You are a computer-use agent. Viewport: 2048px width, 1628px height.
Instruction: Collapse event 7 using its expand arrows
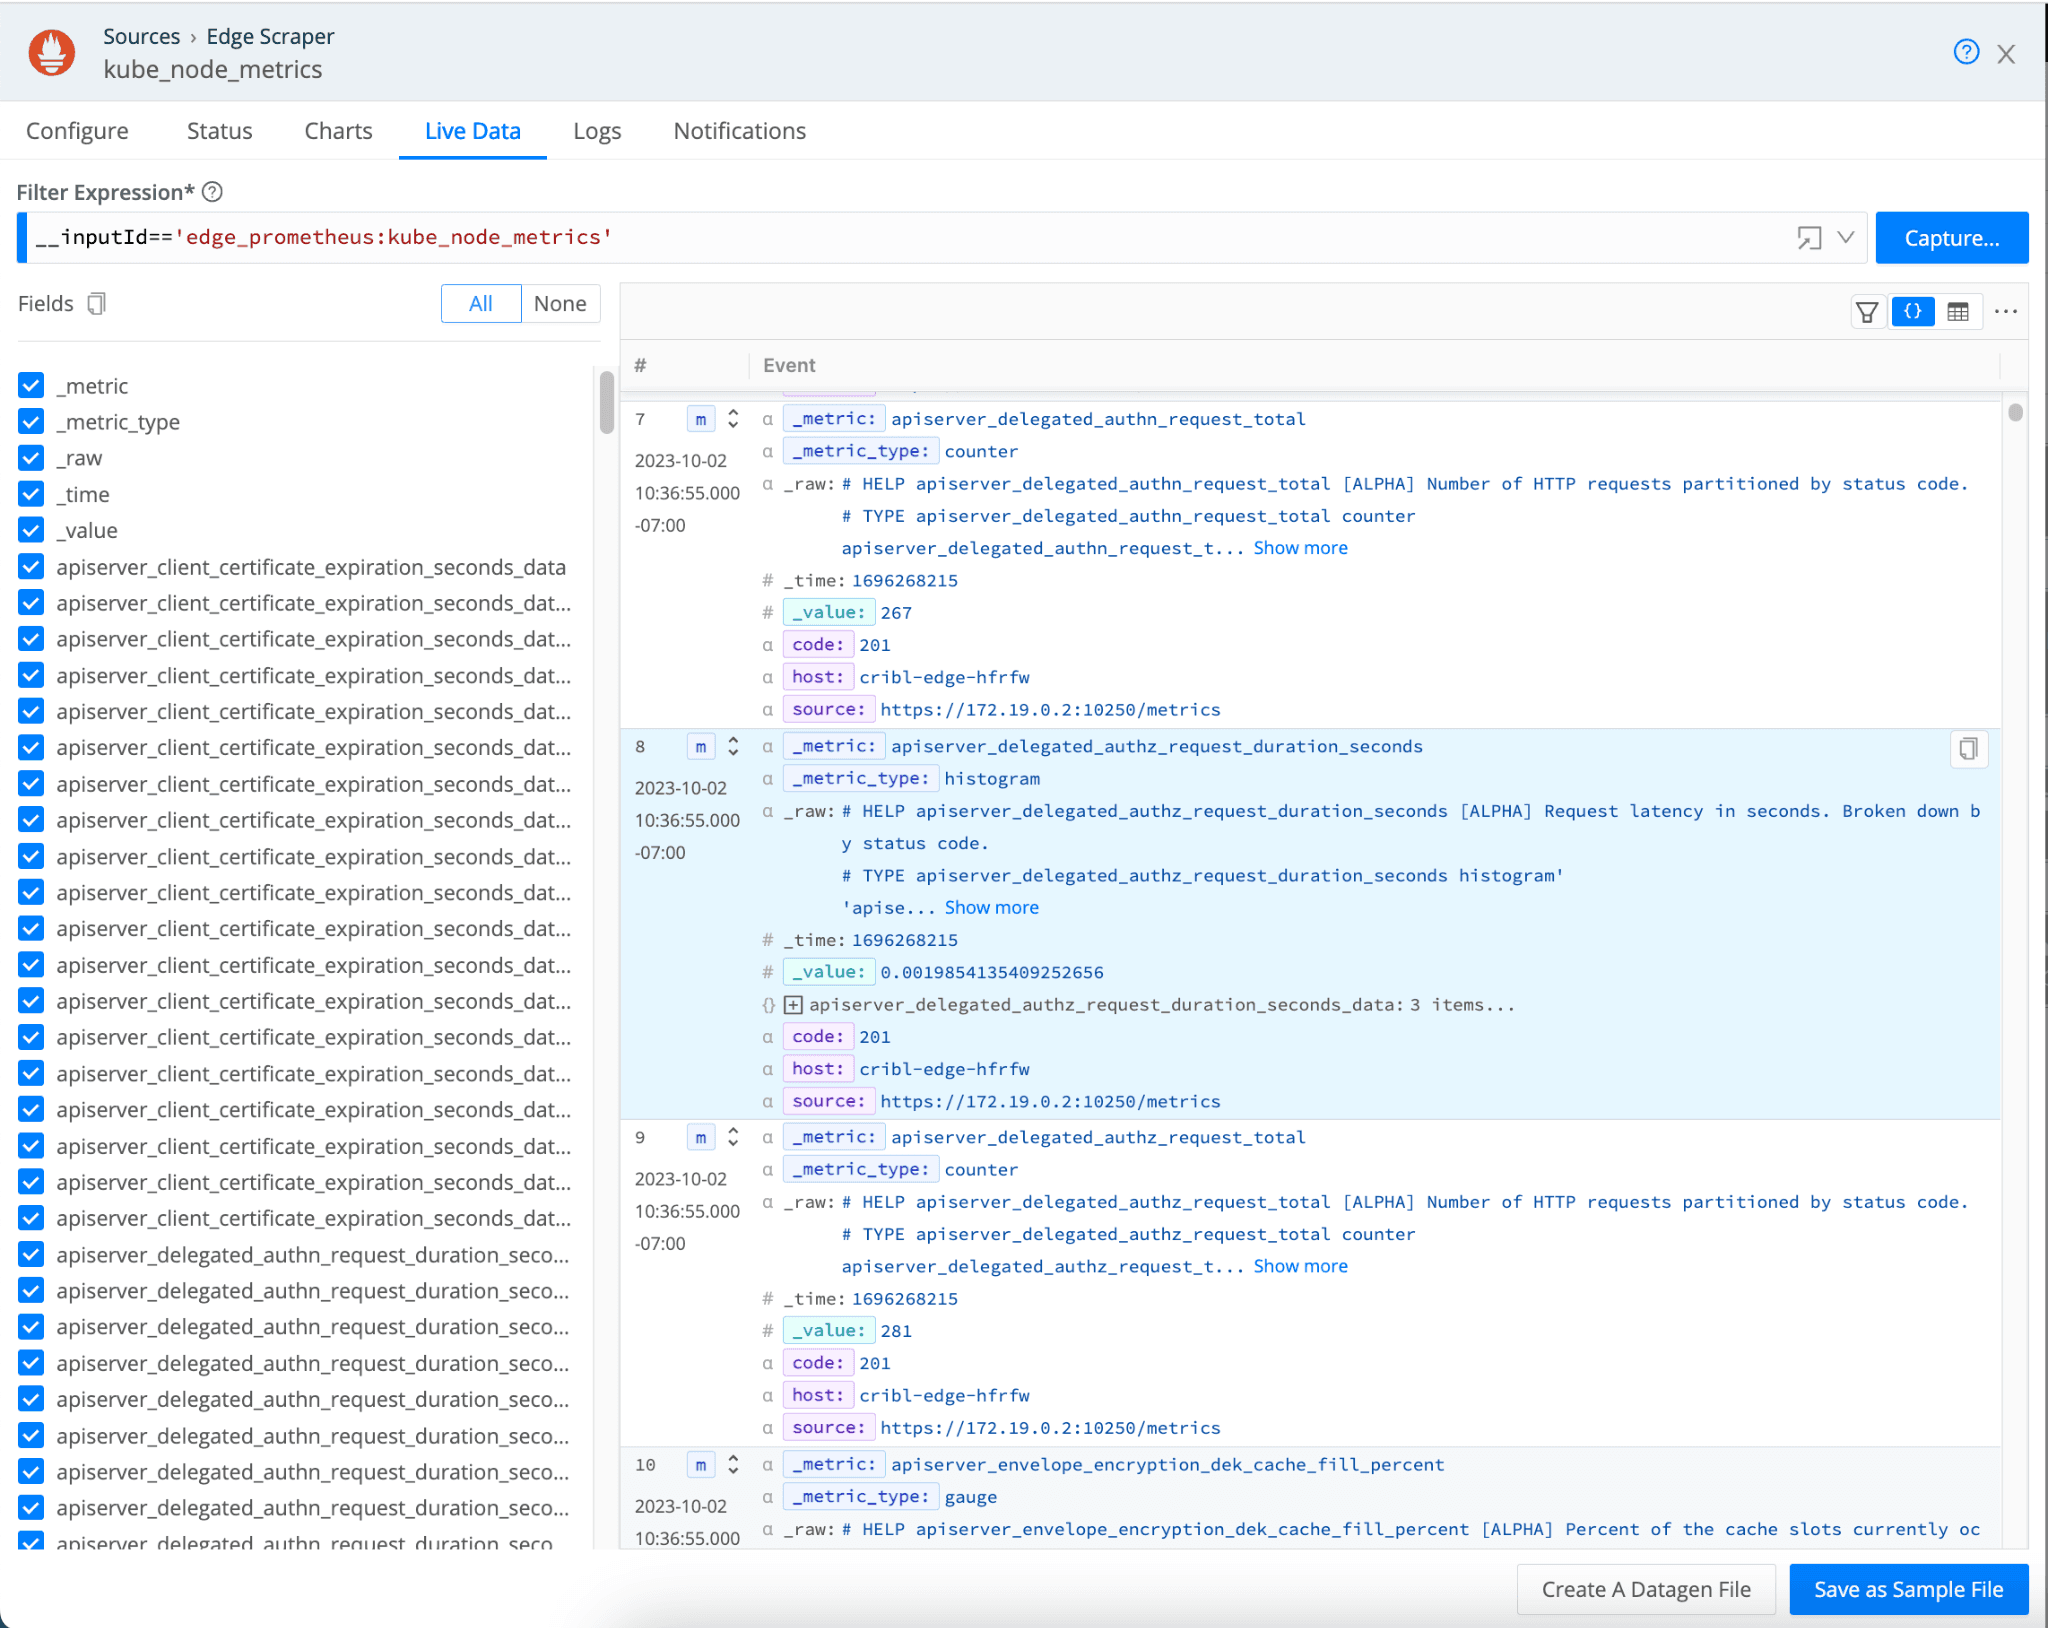click(x=733, y=419)
